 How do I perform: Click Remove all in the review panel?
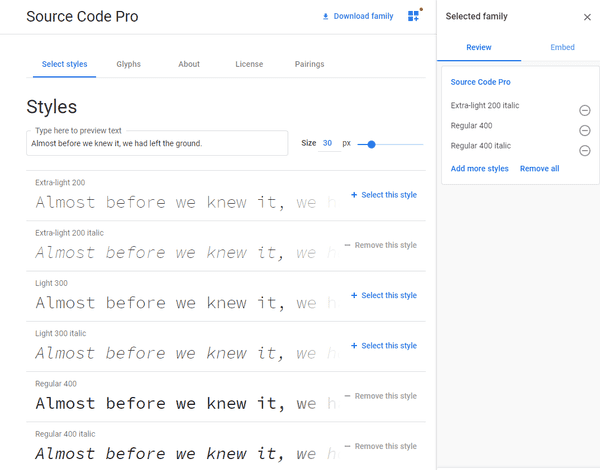[539, 169]
